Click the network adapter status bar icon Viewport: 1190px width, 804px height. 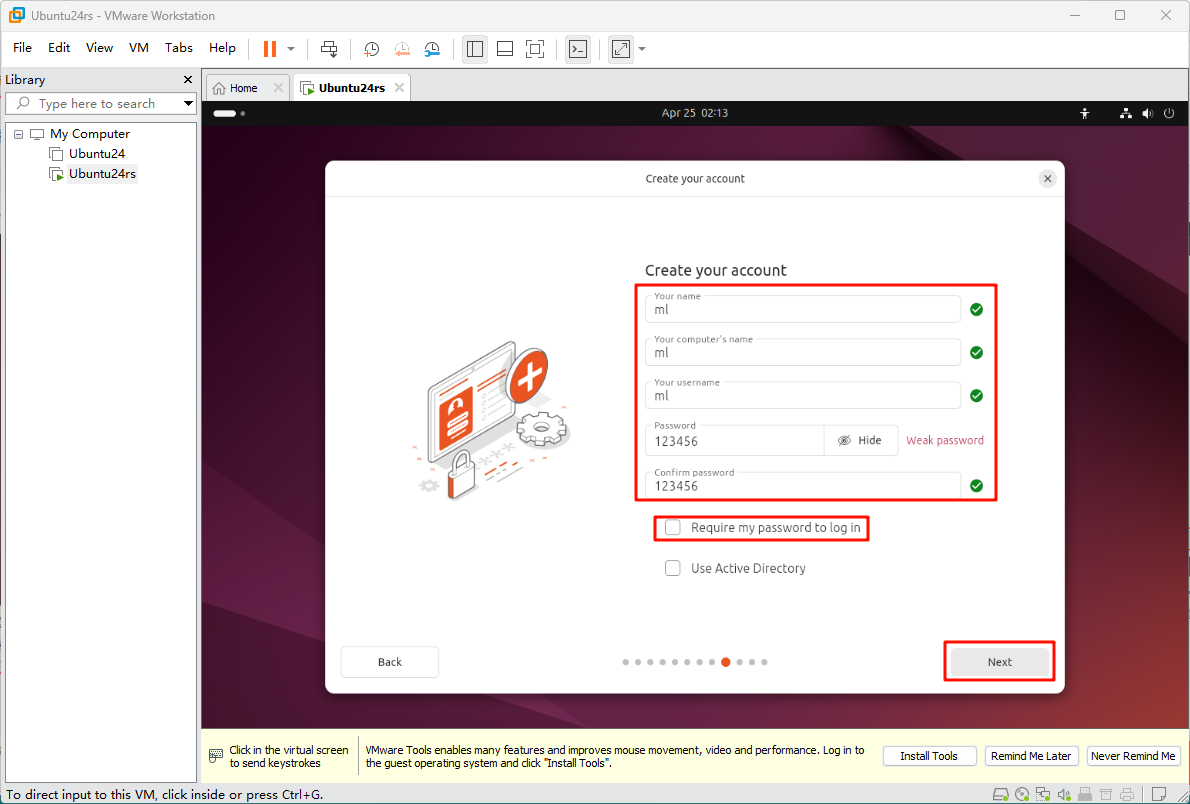[1044, 795]
